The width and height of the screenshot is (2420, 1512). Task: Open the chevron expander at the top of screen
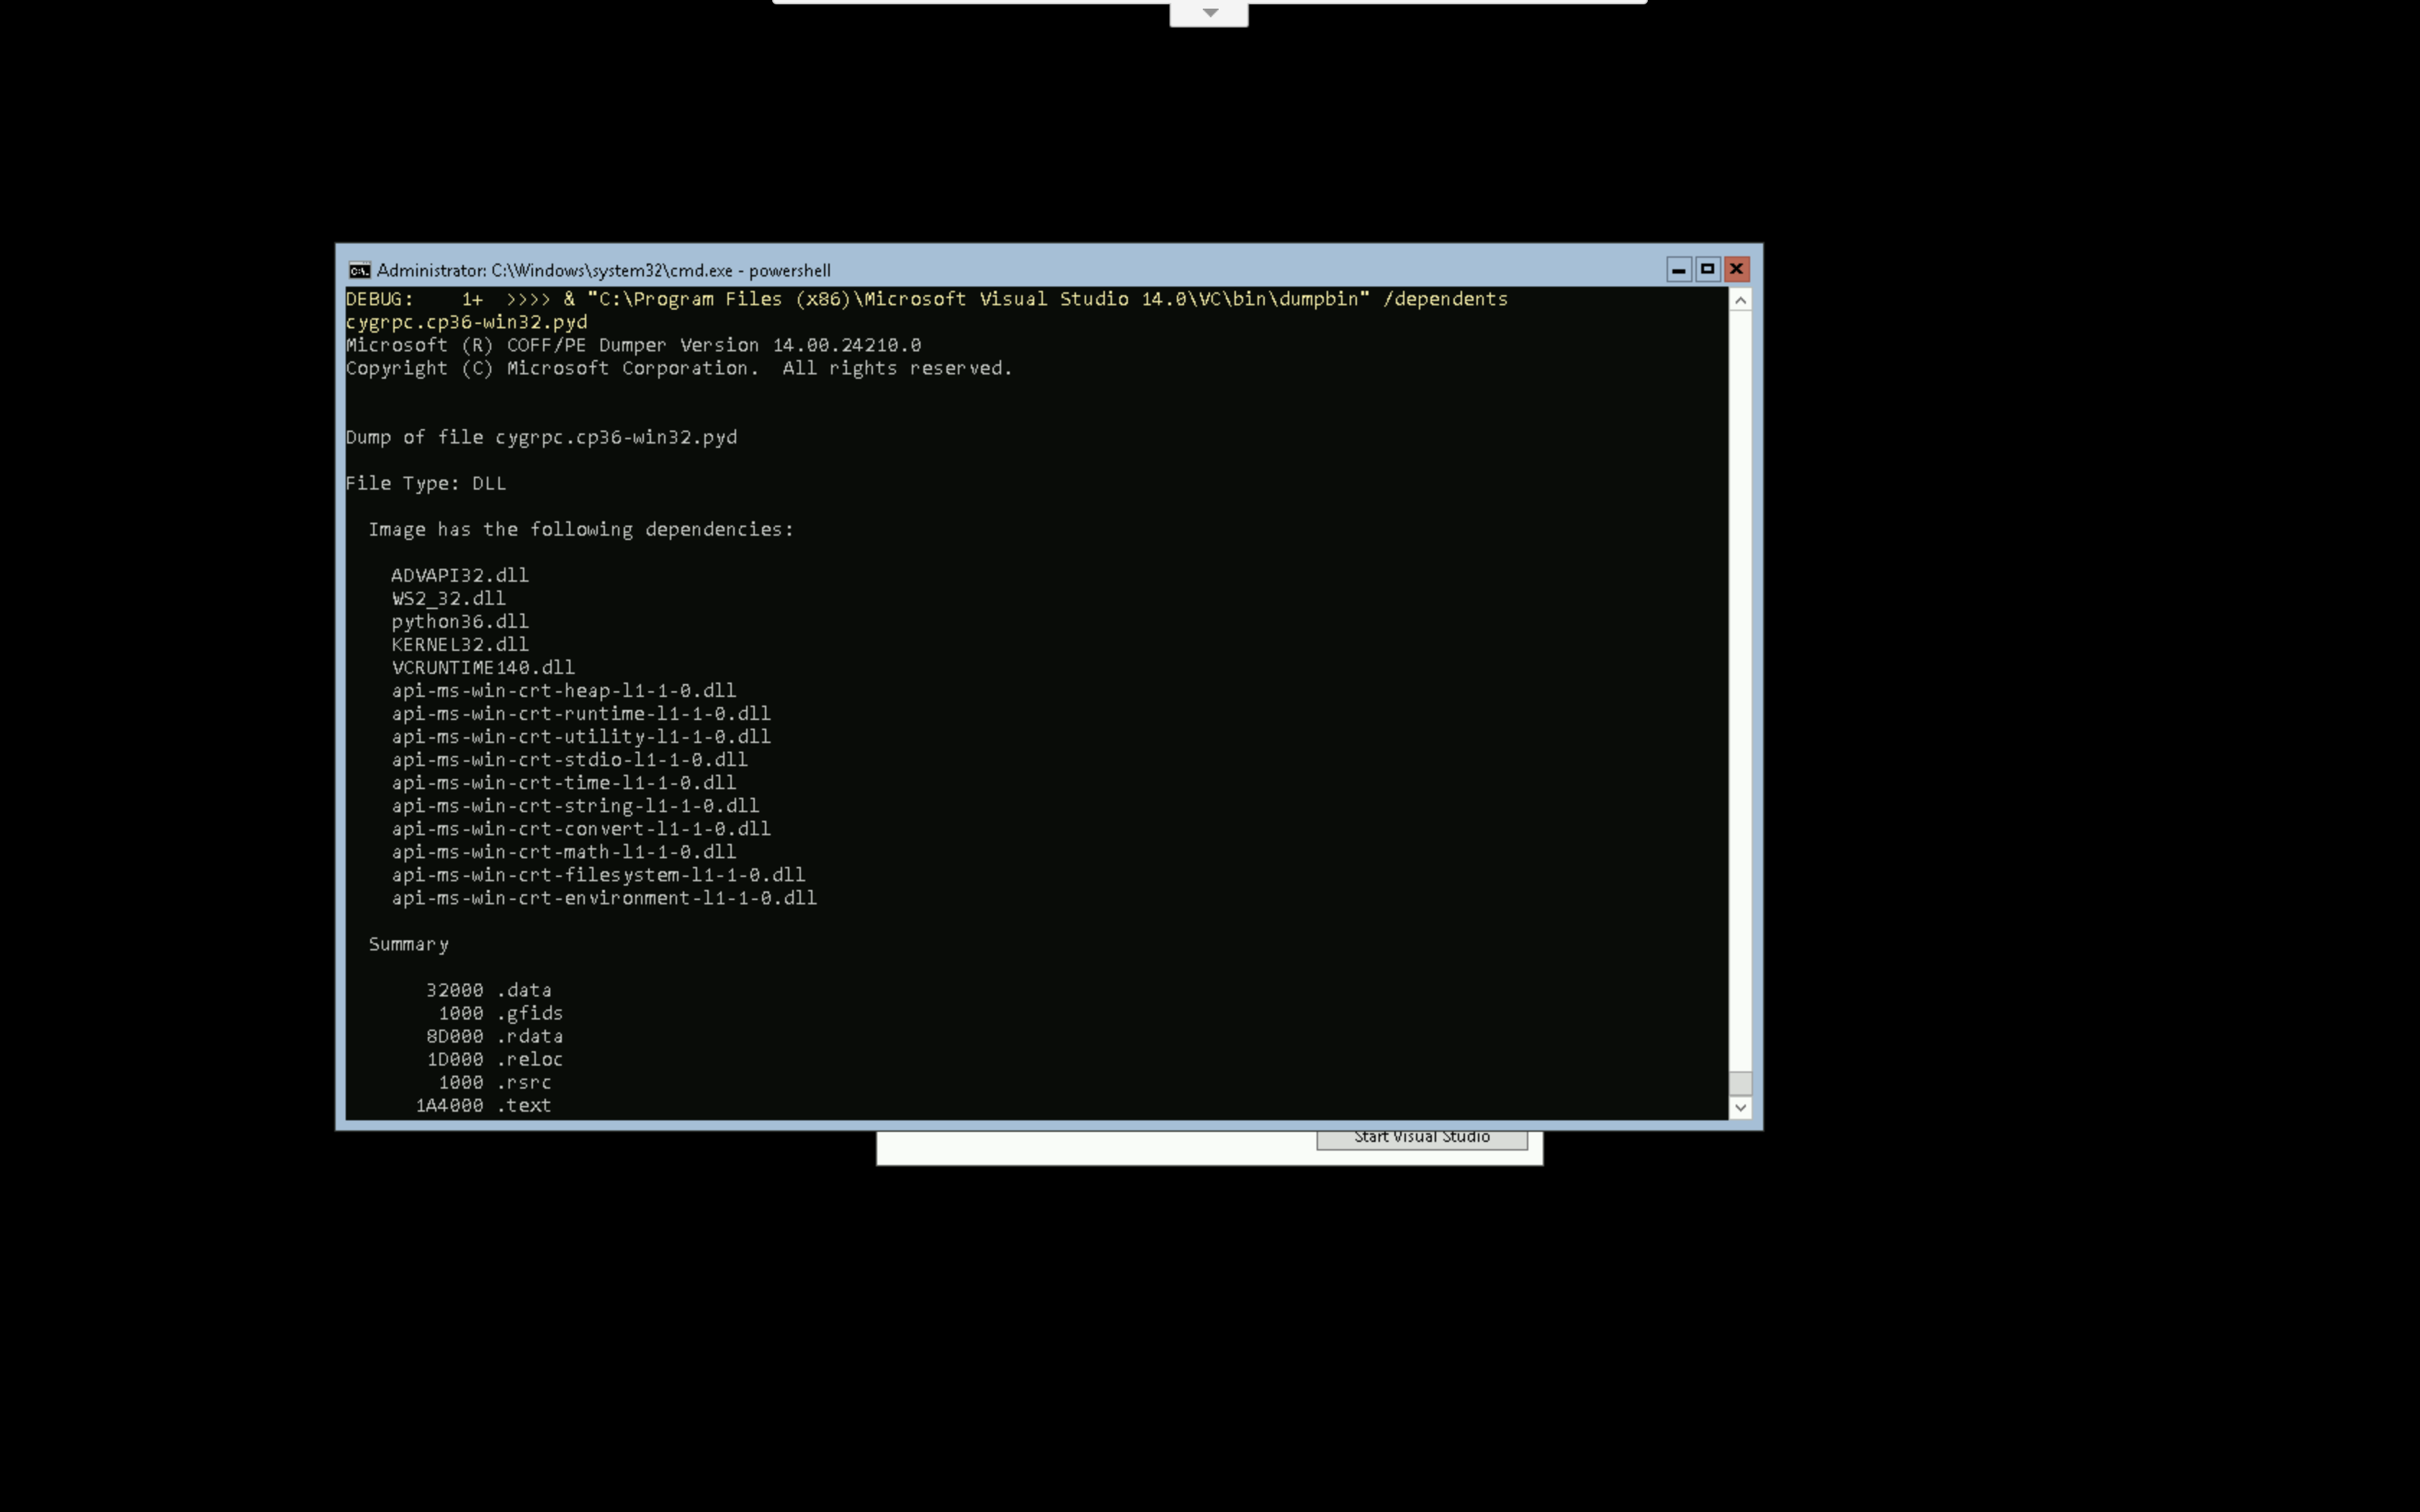(x=1209, y=12)
